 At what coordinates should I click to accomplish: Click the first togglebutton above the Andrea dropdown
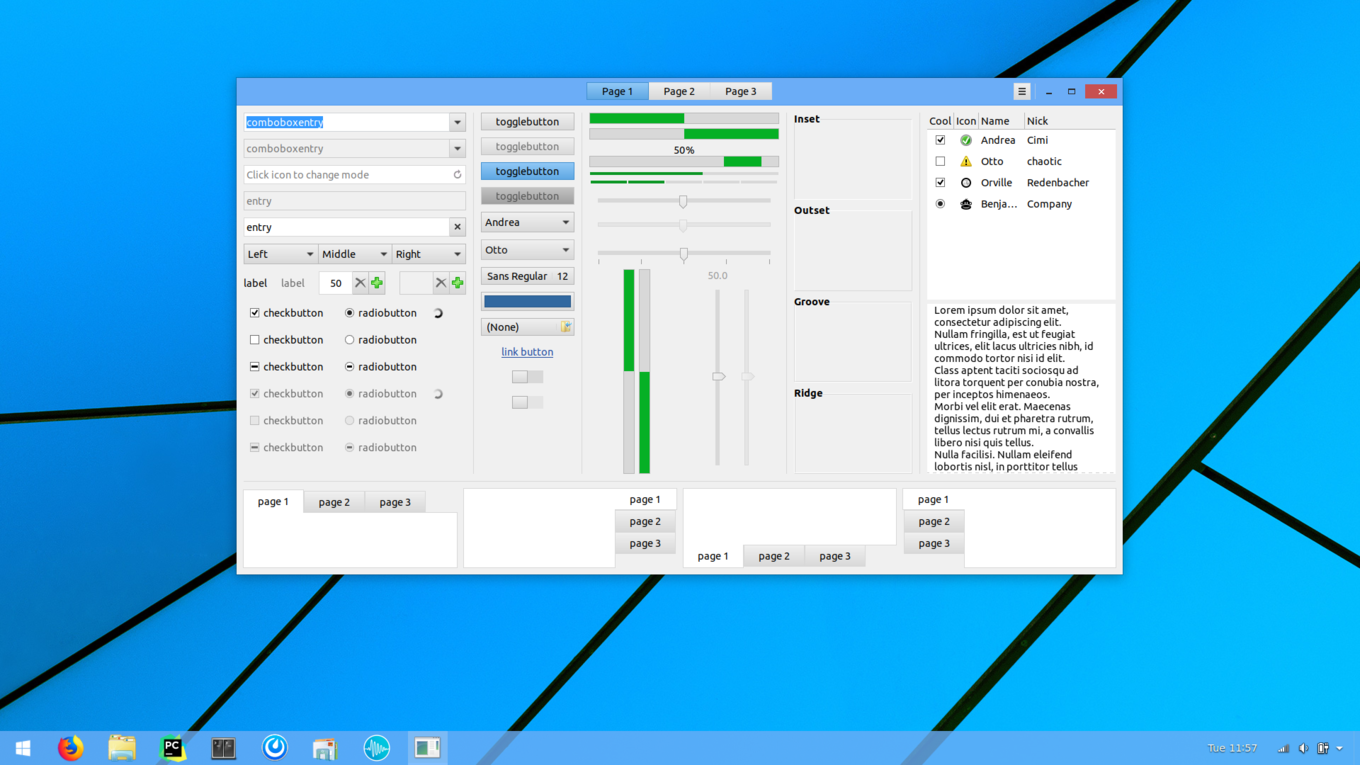(x=527, y=122)
